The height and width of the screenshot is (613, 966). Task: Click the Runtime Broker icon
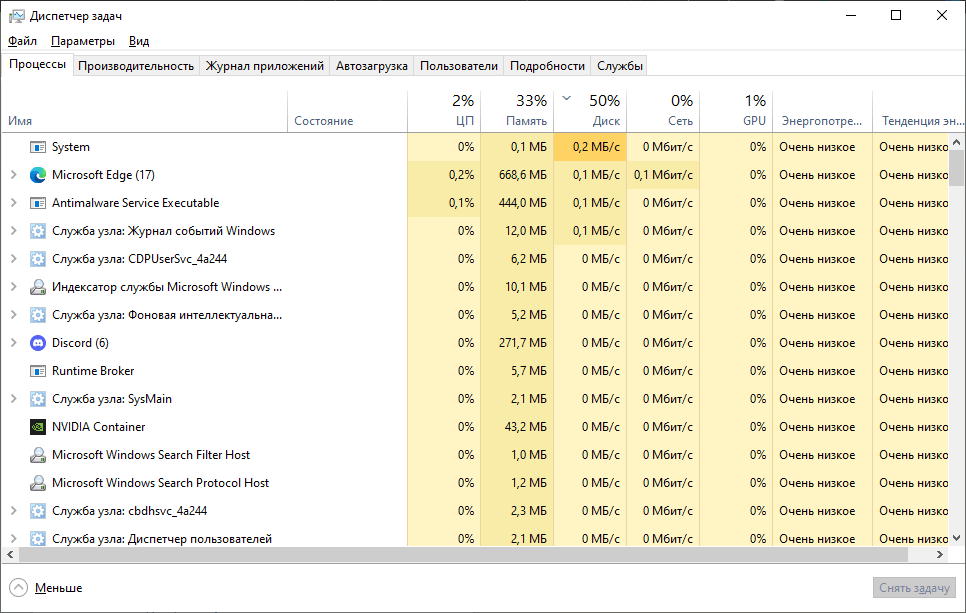coord(38,371)
